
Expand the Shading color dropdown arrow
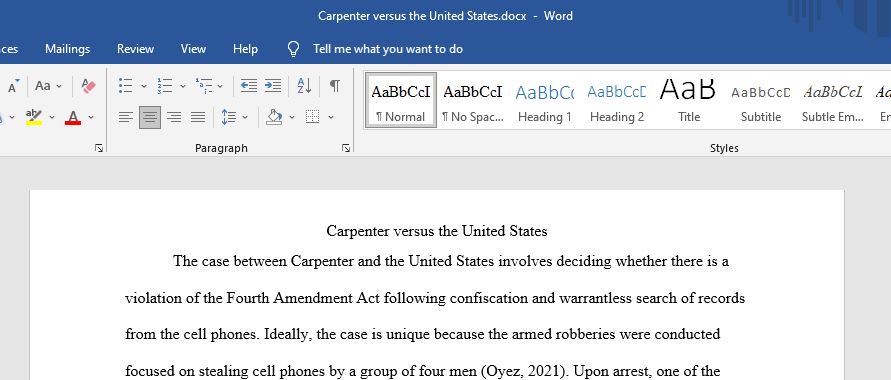(292, 118)
